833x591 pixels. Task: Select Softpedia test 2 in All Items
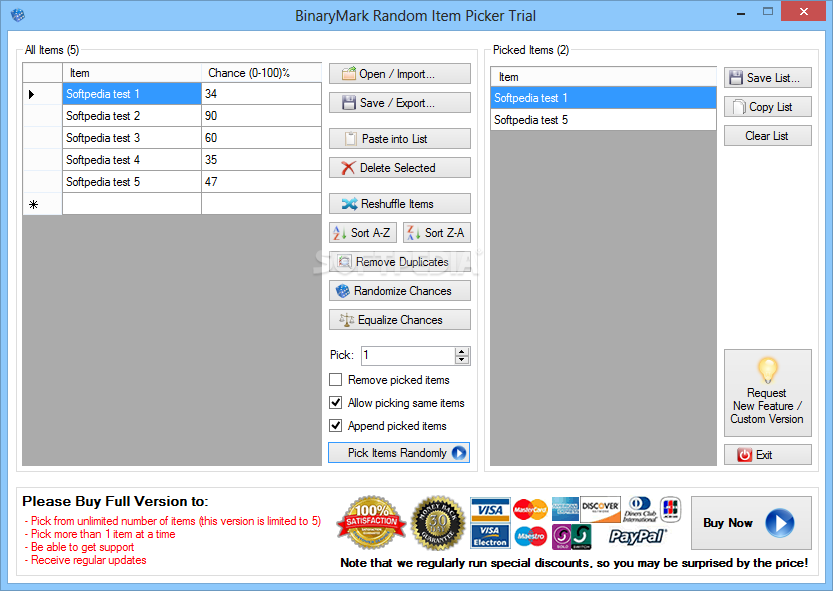(x=132, y=116)
